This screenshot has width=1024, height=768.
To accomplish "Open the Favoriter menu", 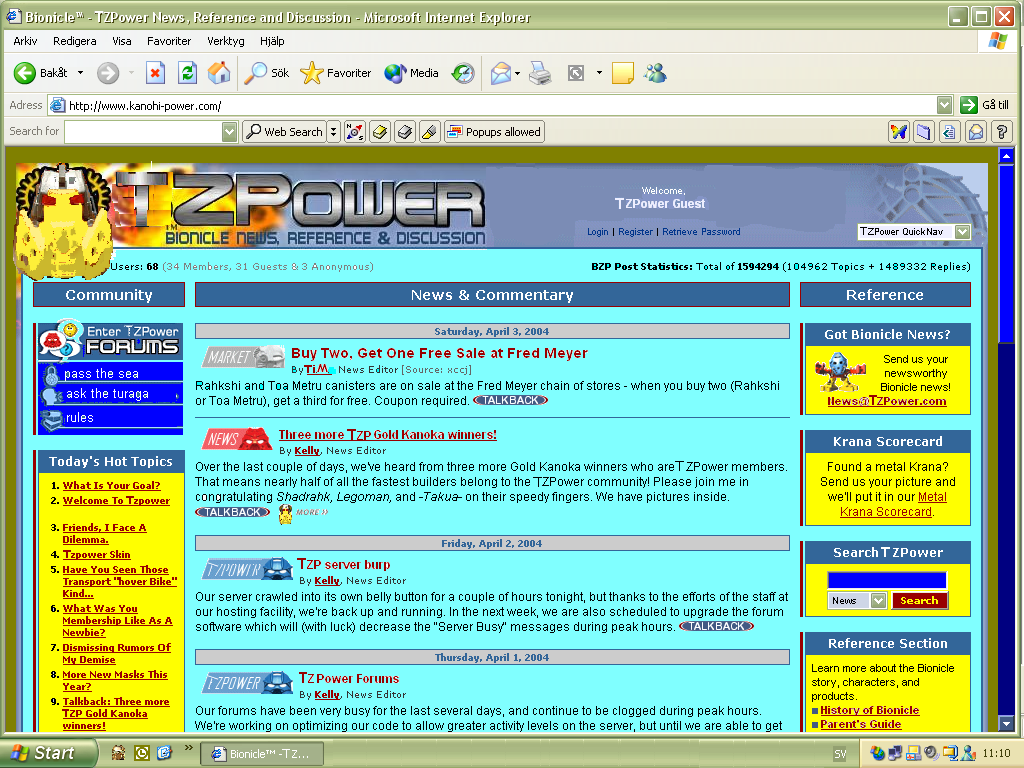I will click(168, 41).
